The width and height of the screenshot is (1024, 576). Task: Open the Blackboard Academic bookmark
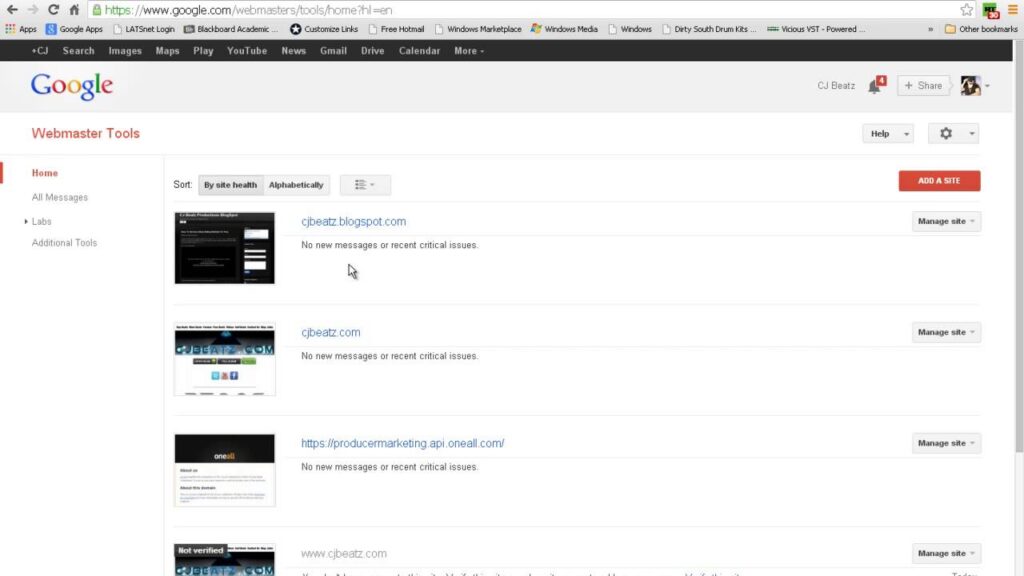[231, 29]
